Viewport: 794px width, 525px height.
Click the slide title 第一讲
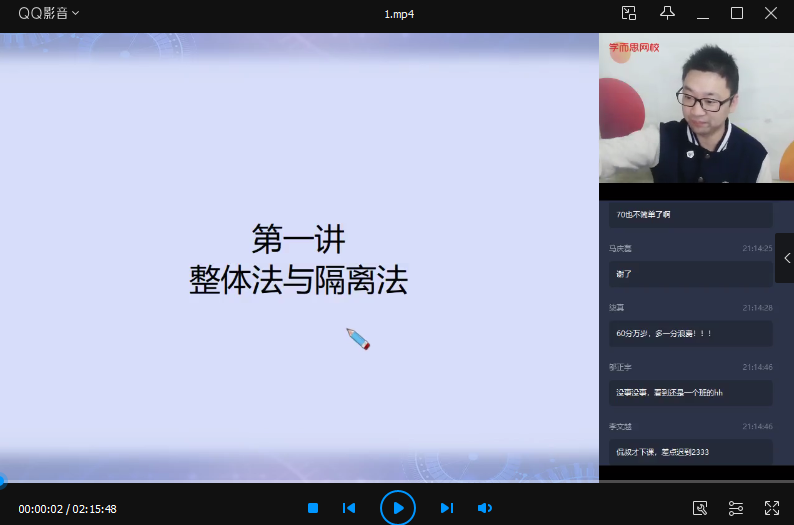point(299,239)
